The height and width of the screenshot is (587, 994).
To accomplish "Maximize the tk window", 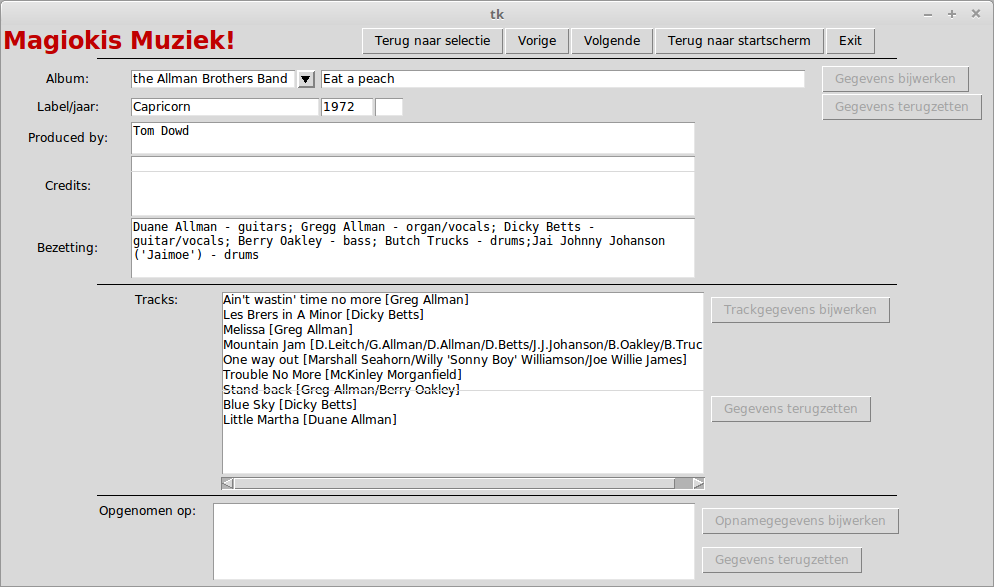I will (952, 14).
